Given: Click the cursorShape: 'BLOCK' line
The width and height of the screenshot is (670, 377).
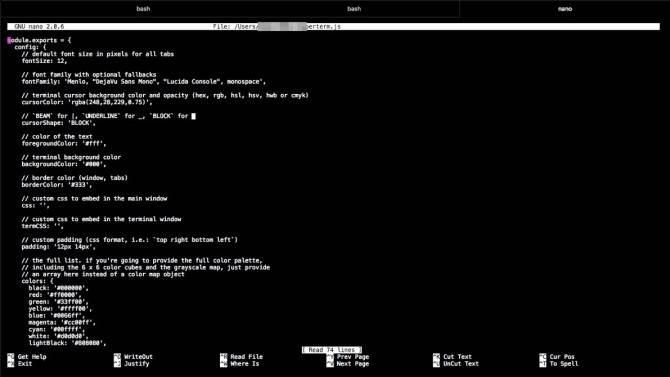Looking at the screenshot, I should click(x=59, y=123).
